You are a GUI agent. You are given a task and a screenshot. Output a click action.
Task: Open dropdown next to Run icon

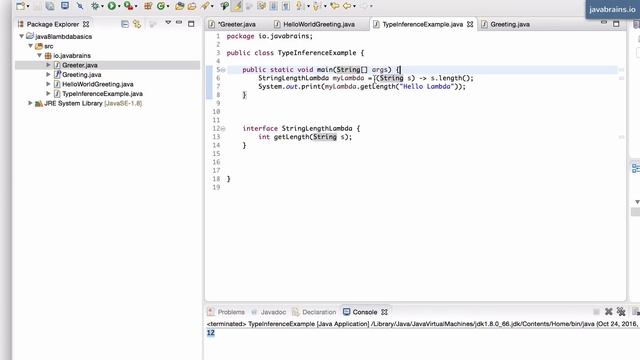[119, 6]
